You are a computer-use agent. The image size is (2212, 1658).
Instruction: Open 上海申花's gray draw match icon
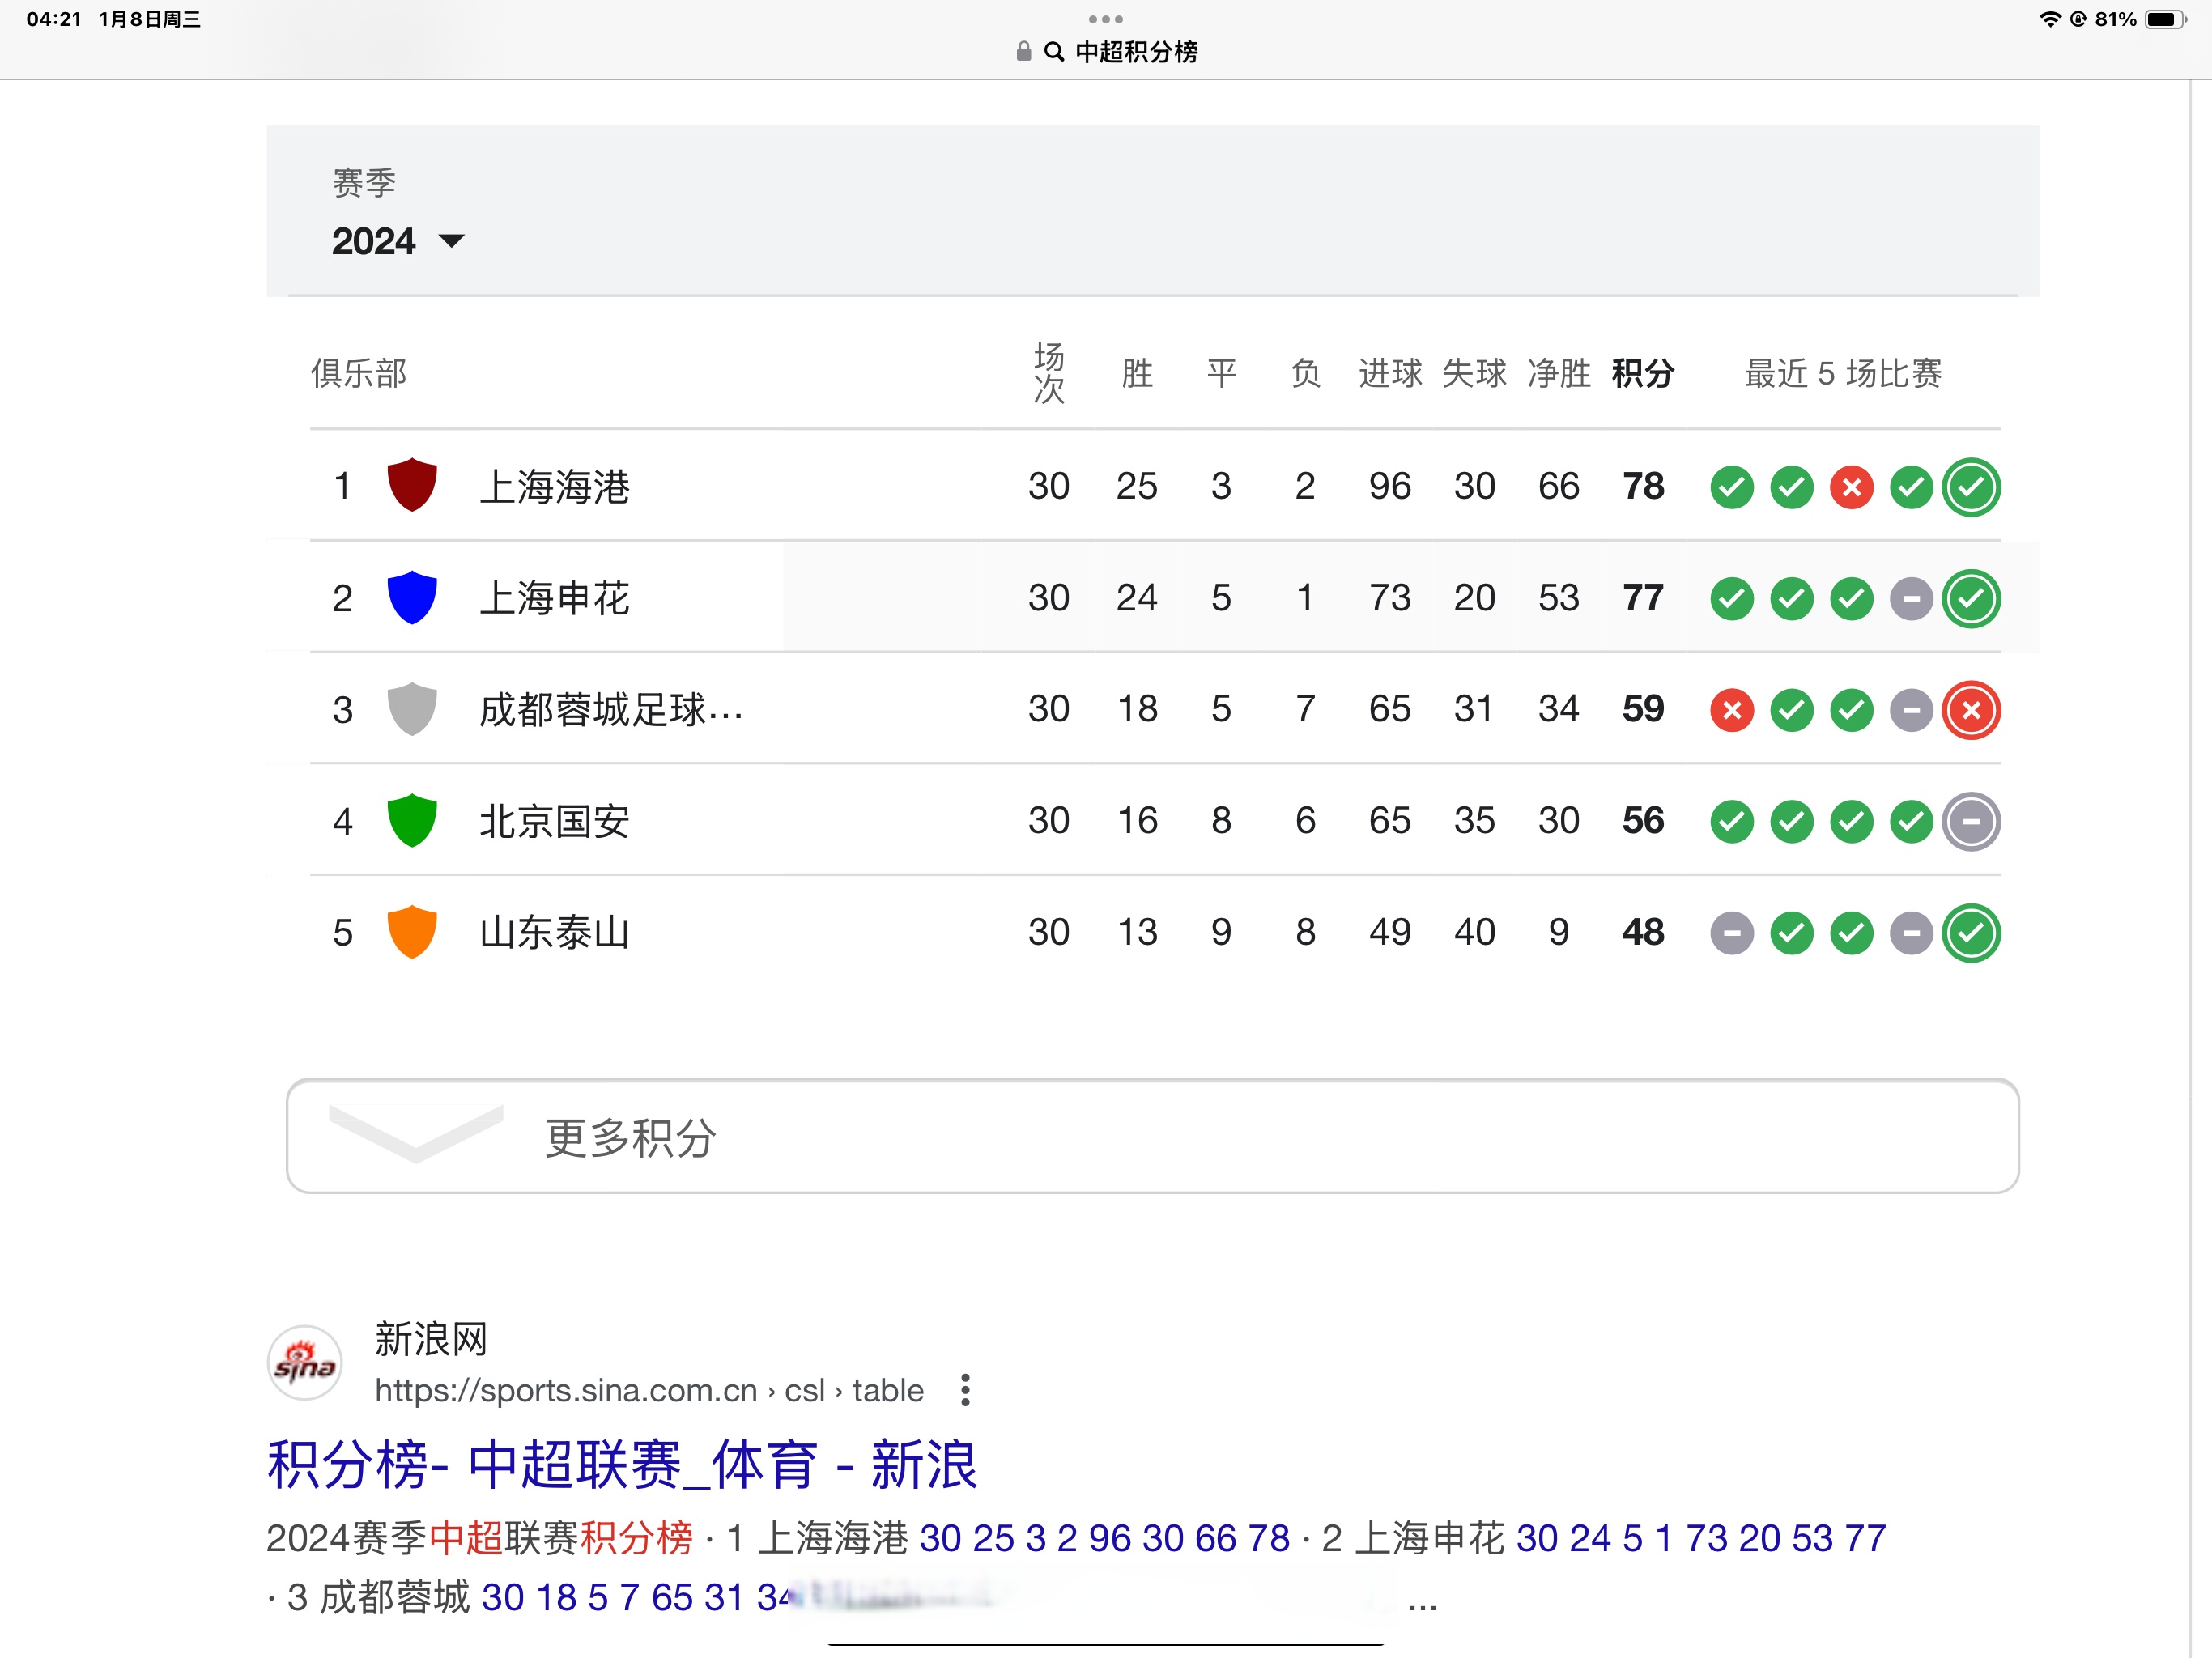point(1911,598)
